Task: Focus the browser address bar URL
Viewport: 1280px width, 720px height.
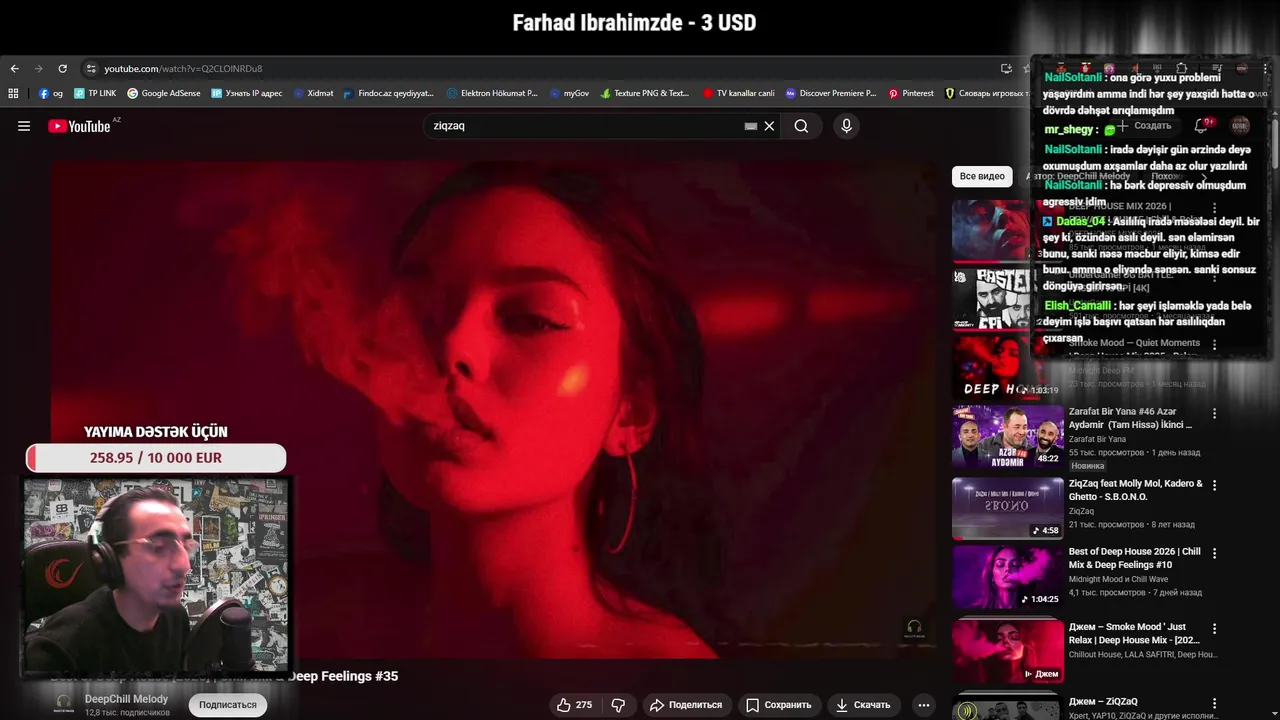Action: (x=183, y=69)
